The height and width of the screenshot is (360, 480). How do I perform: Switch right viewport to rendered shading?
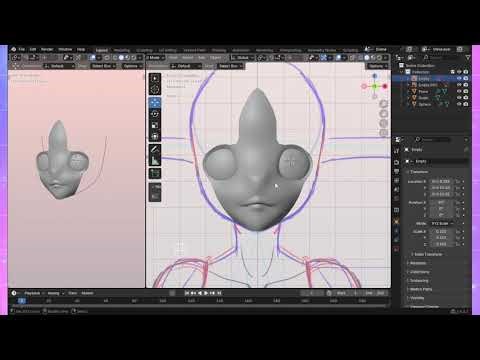[379, 58]
